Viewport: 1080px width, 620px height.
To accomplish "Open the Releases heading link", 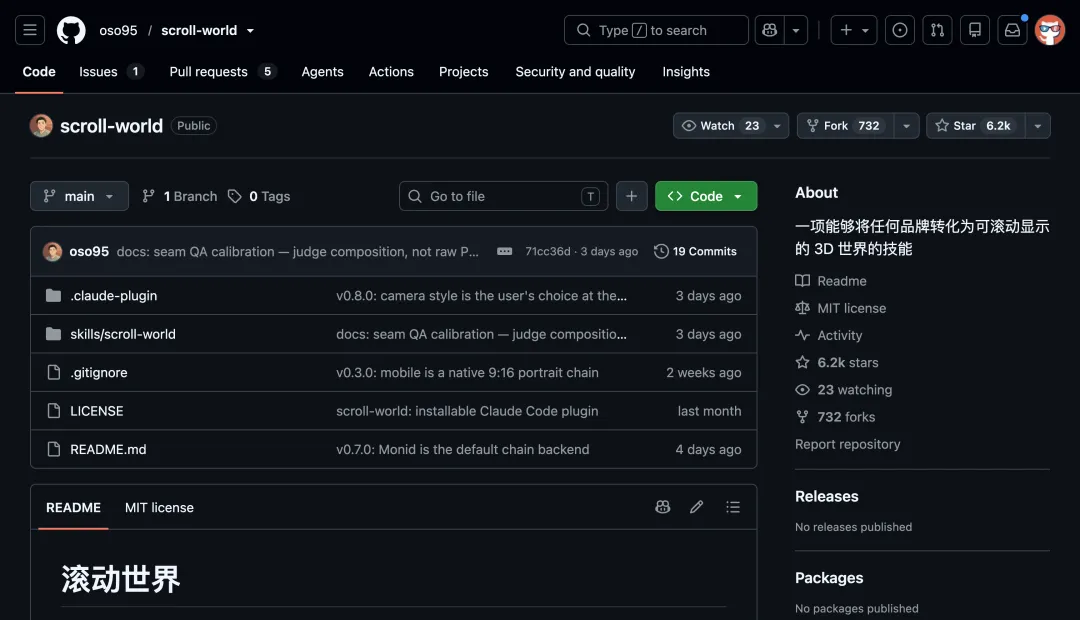I will 827,497.
